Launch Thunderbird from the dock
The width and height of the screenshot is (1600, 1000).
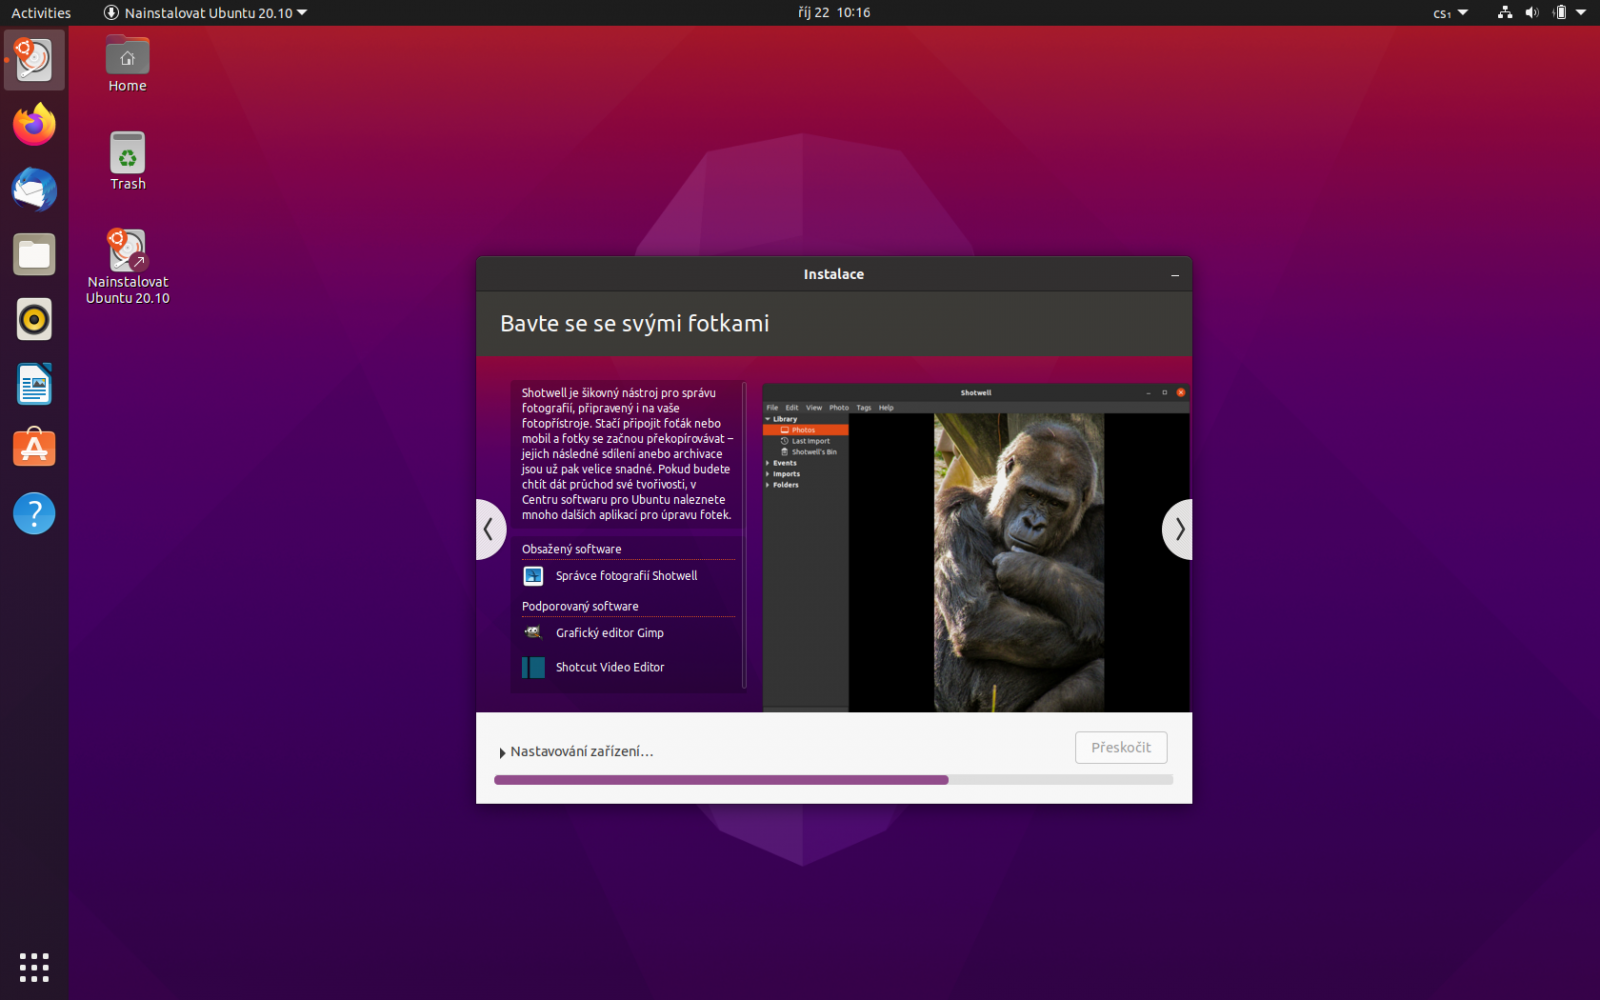(33, 189)
